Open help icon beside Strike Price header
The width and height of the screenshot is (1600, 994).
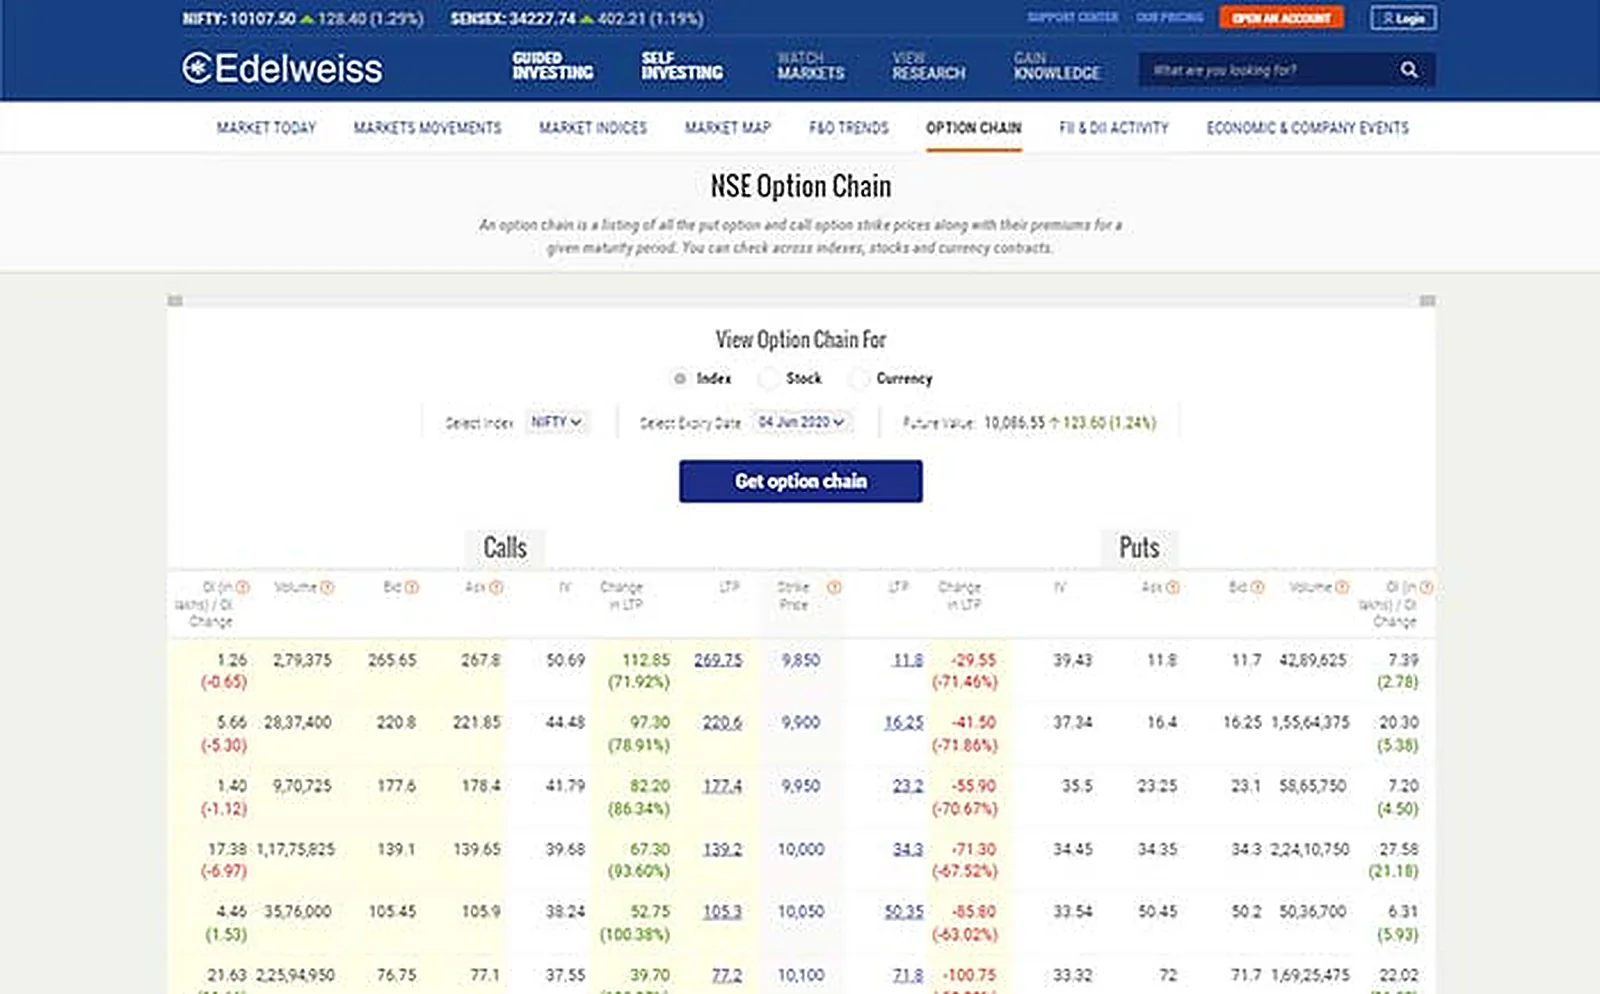834,588
